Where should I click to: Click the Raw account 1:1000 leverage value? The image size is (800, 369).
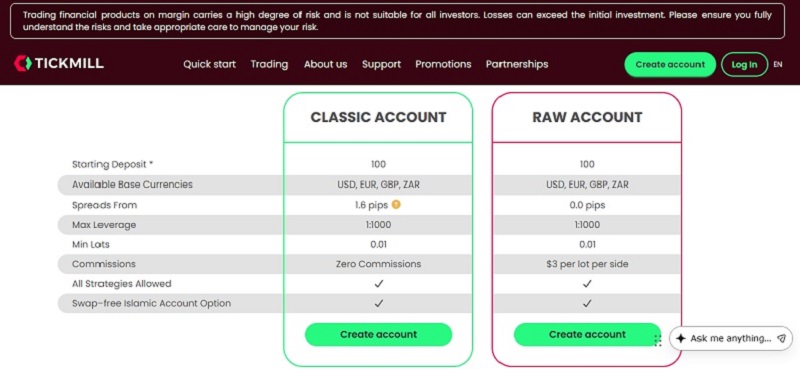coord(587,225)
